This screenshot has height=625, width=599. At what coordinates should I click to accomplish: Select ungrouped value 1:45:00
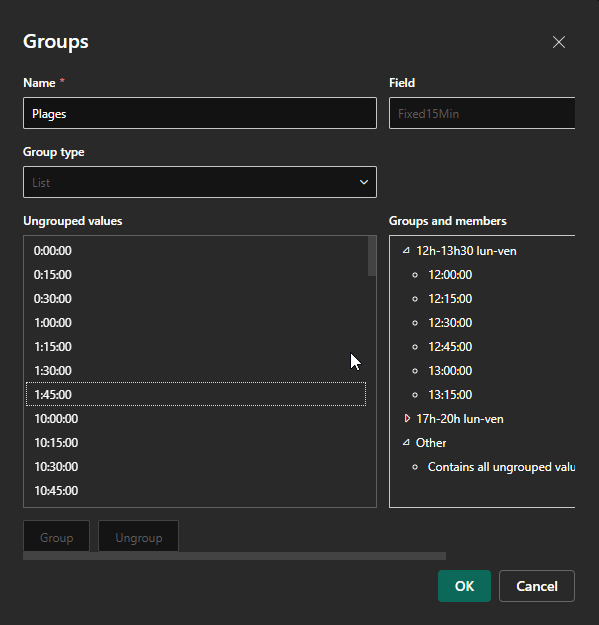(196, 394)
